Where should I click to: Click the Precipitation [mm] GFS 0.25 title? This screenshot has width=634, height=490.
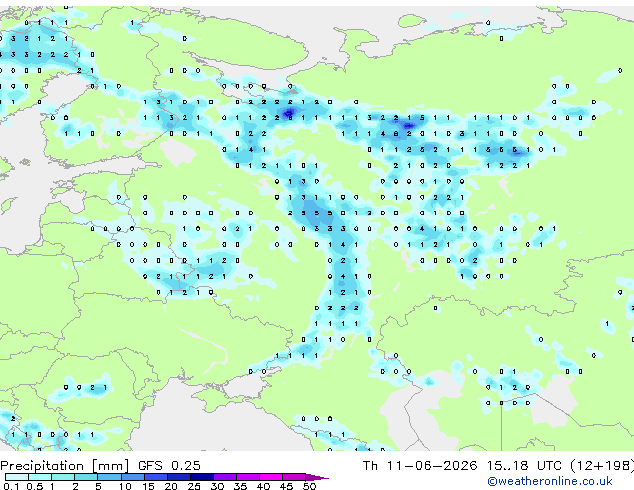tap(100, 466)
